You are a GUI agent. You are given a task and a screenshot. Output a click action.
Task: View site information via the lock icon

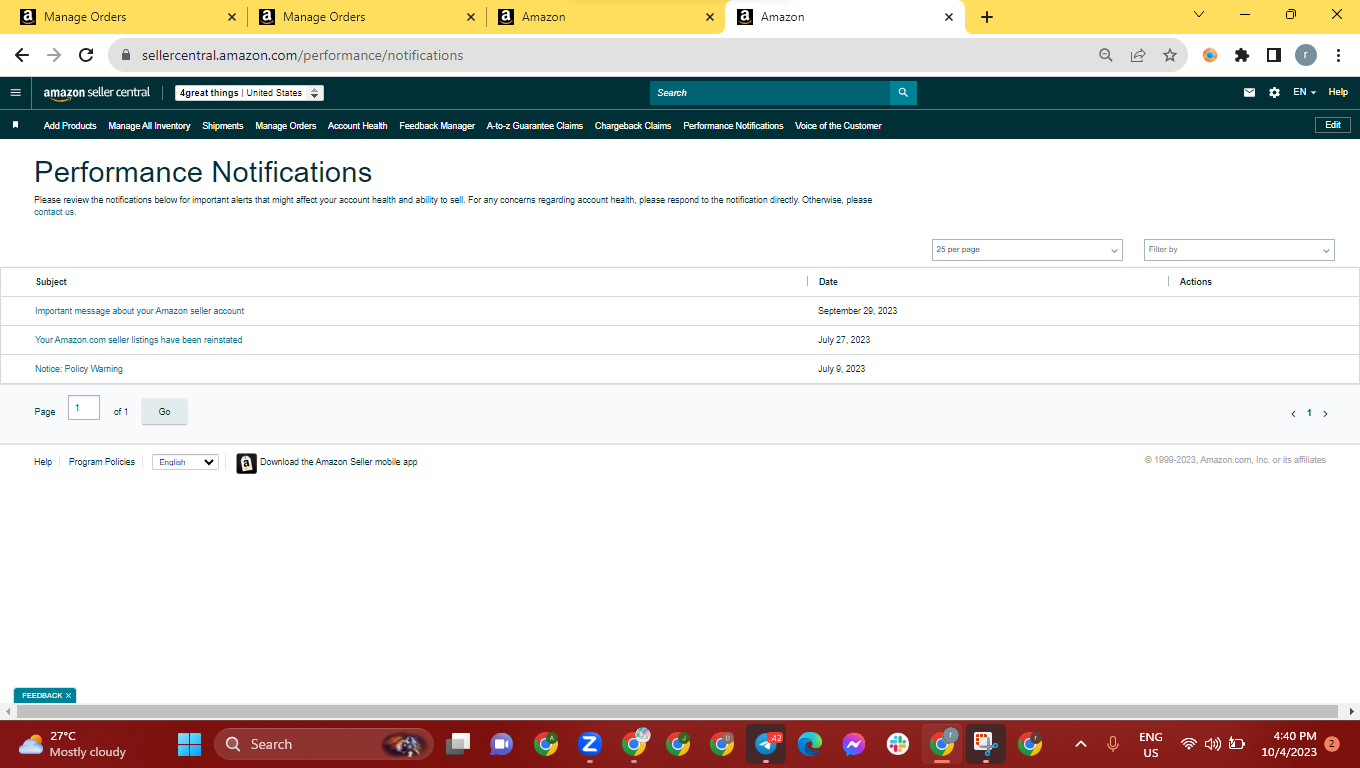pyautogui.click(x=126, y=56)
